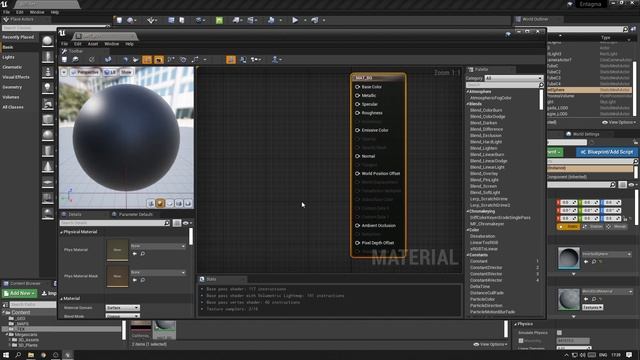Image resolution: width=640 pixels, height=360 pixels.
Task: Open the preview viewport options arrow
Action: click(64, 72)
